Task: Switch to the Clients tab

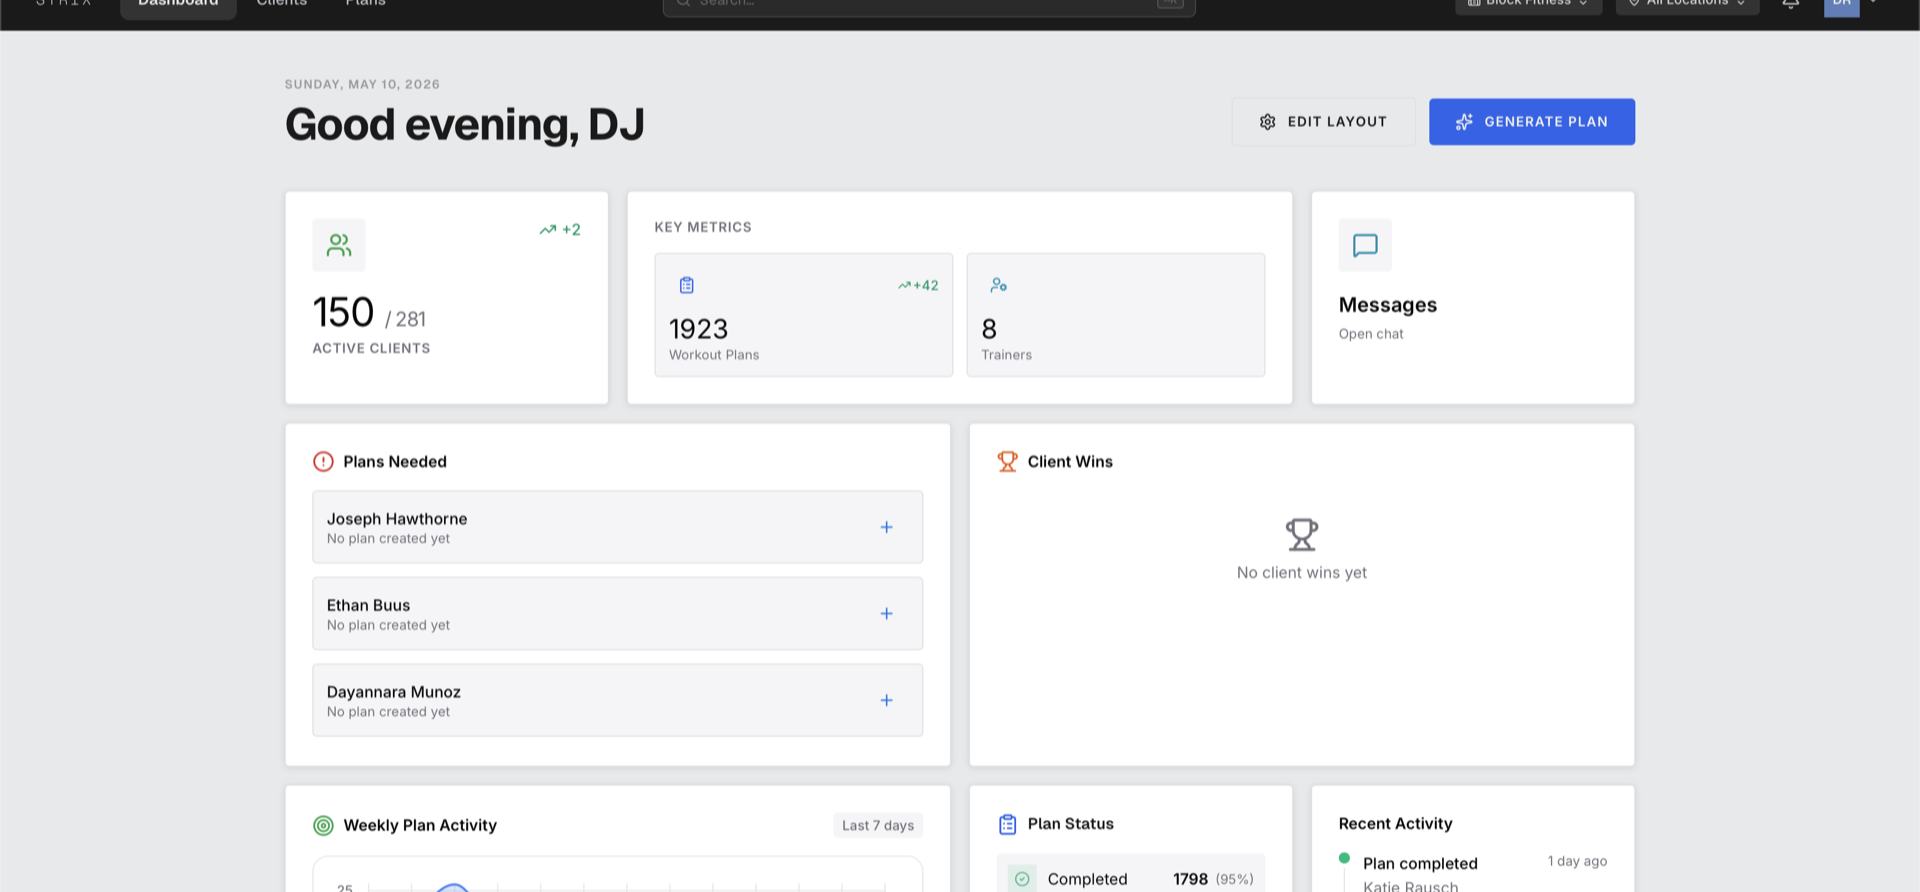Action: tap(282, 4)
